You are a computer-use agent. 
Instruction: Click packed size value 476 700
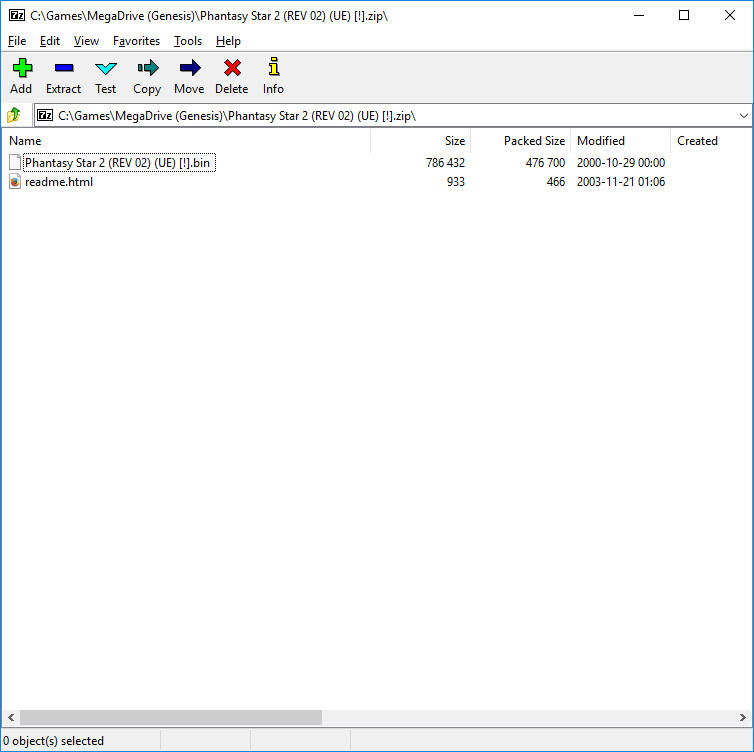545,163
